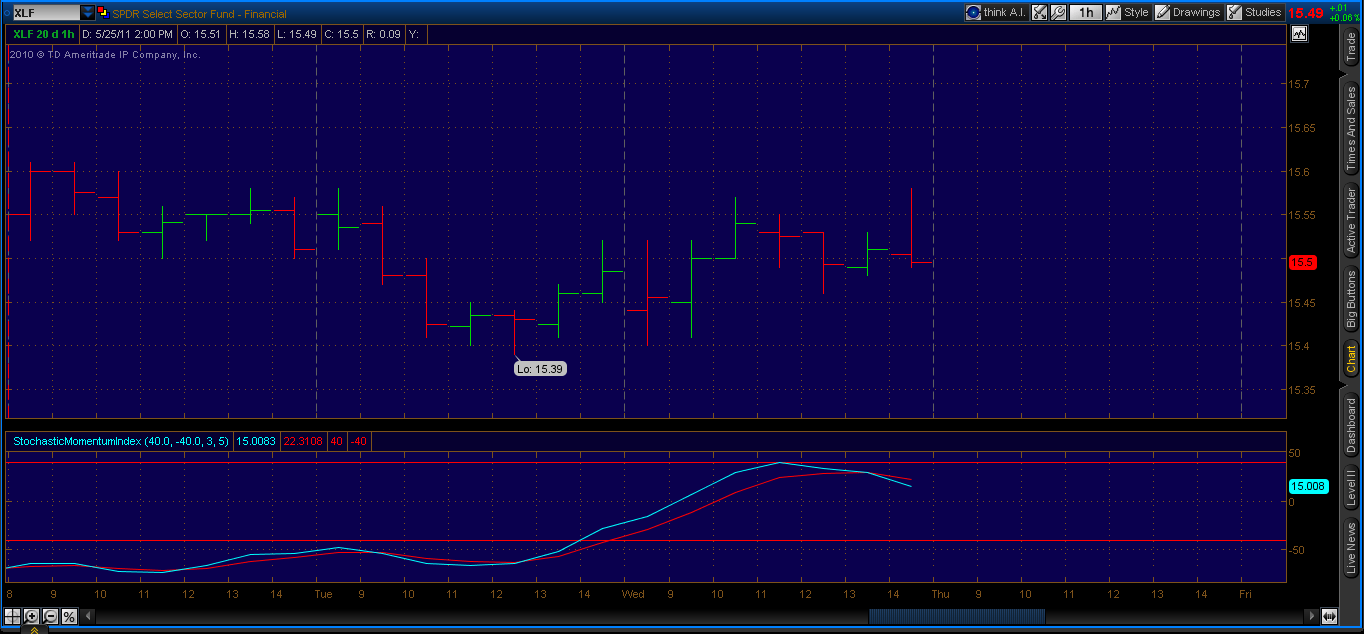This screenshot has width=1364, height=634.
Task: Open the Drawings menu
Action: point(1188,13)
